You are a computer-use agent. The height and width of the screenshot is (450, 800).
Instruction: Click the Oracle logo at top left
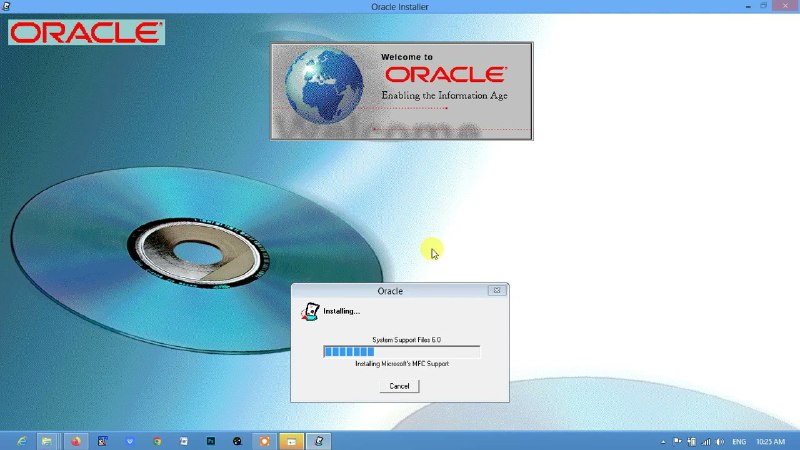pos(86,33)
